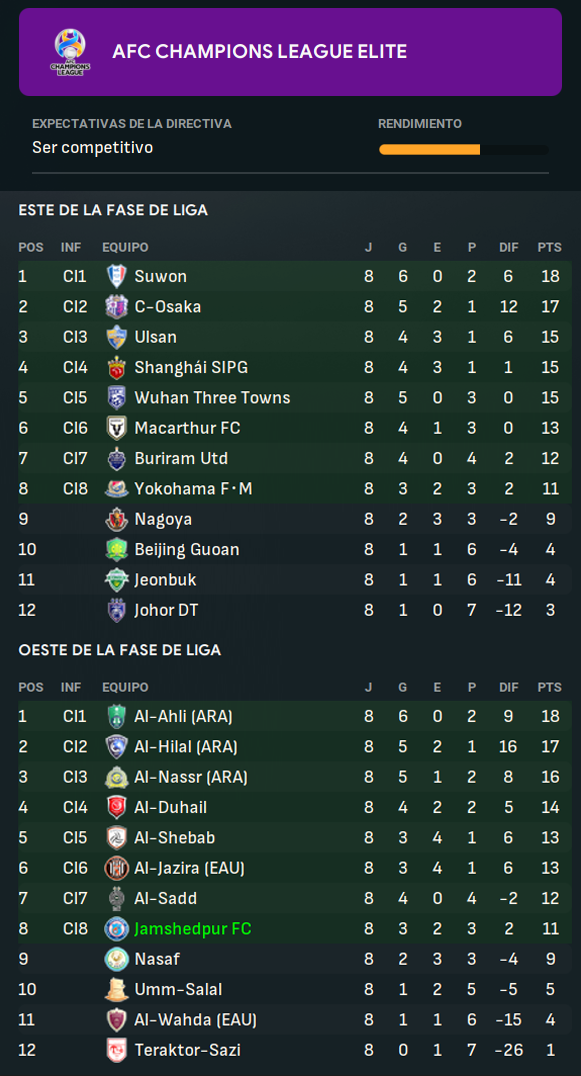This screenshot has height=1076, width=581.
Task: Click the Jamshedpur FC team name link
Action: coord(193,929)
